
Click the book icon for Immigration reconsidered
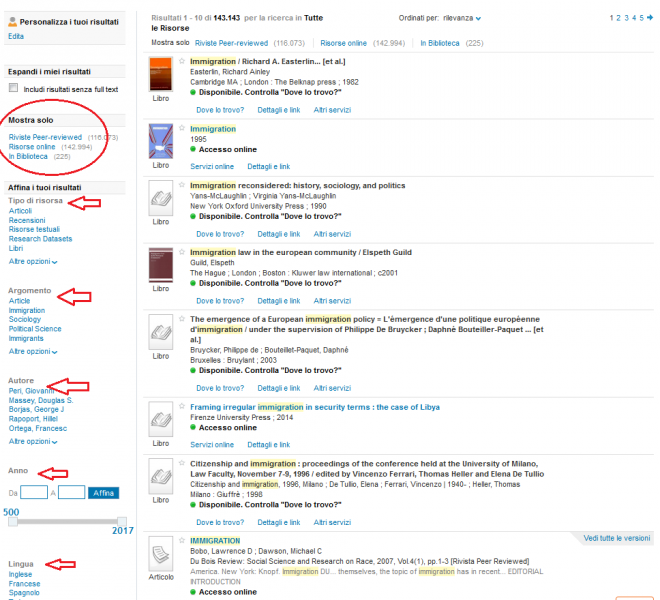[161, 203]
